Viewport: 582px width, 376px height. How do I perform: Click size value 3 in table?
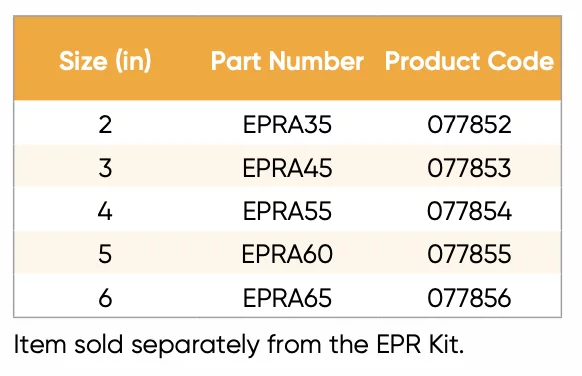tap(105, 168)
